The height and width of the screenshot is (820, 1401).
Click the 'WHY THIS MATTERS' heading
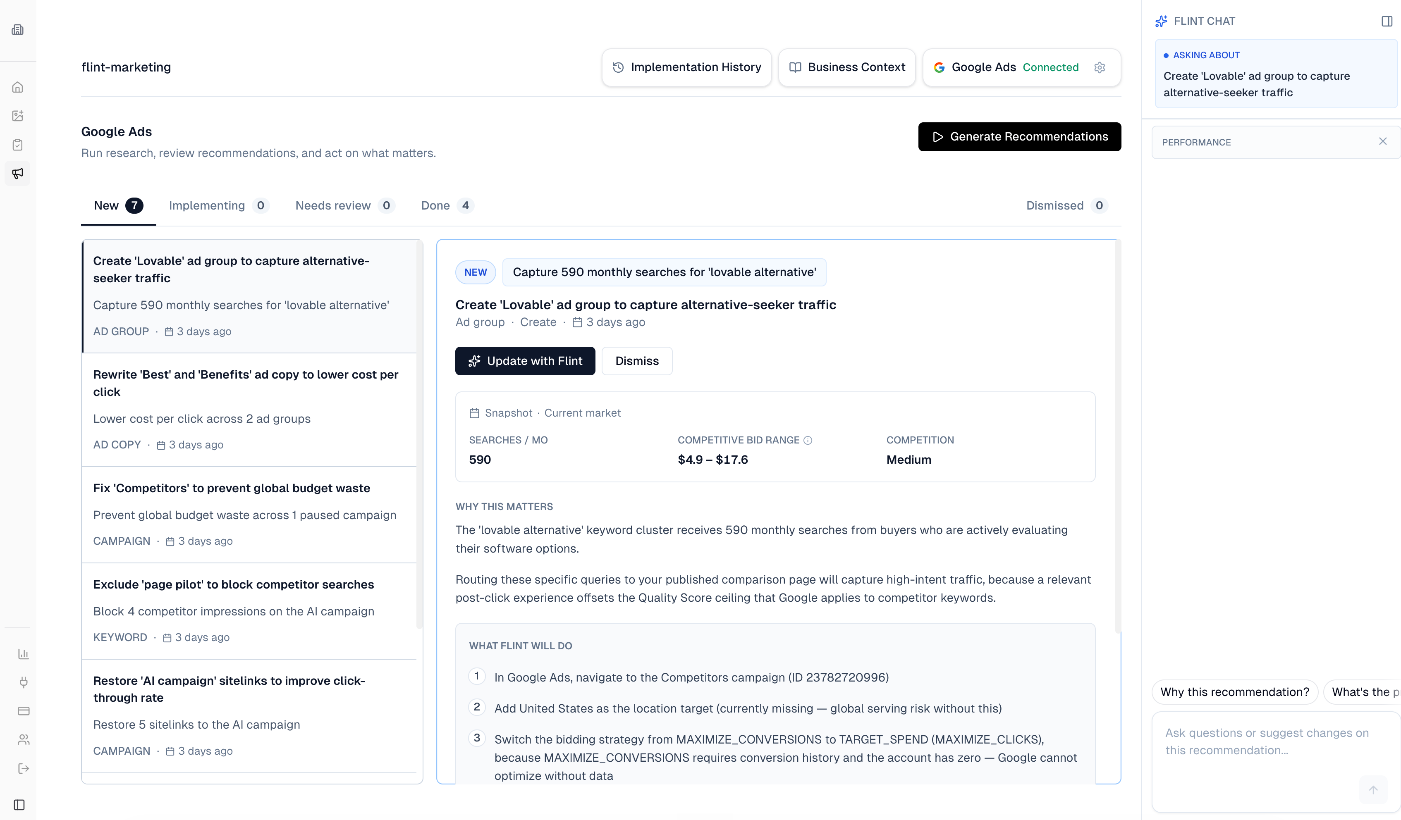[x=504, y=507]
